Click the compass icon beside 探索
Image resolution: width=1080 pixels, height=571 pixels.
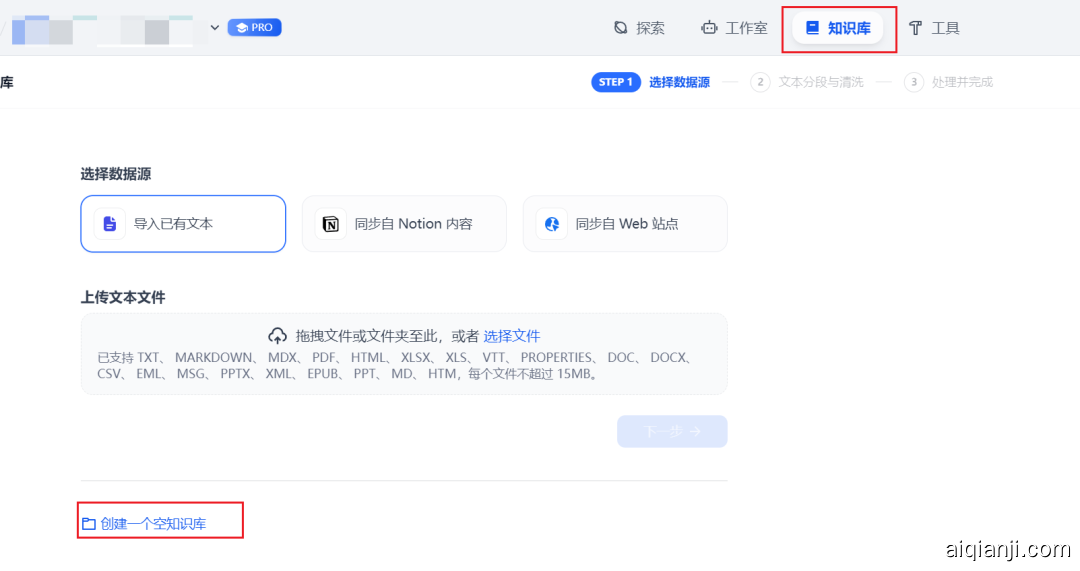[621, 28]
